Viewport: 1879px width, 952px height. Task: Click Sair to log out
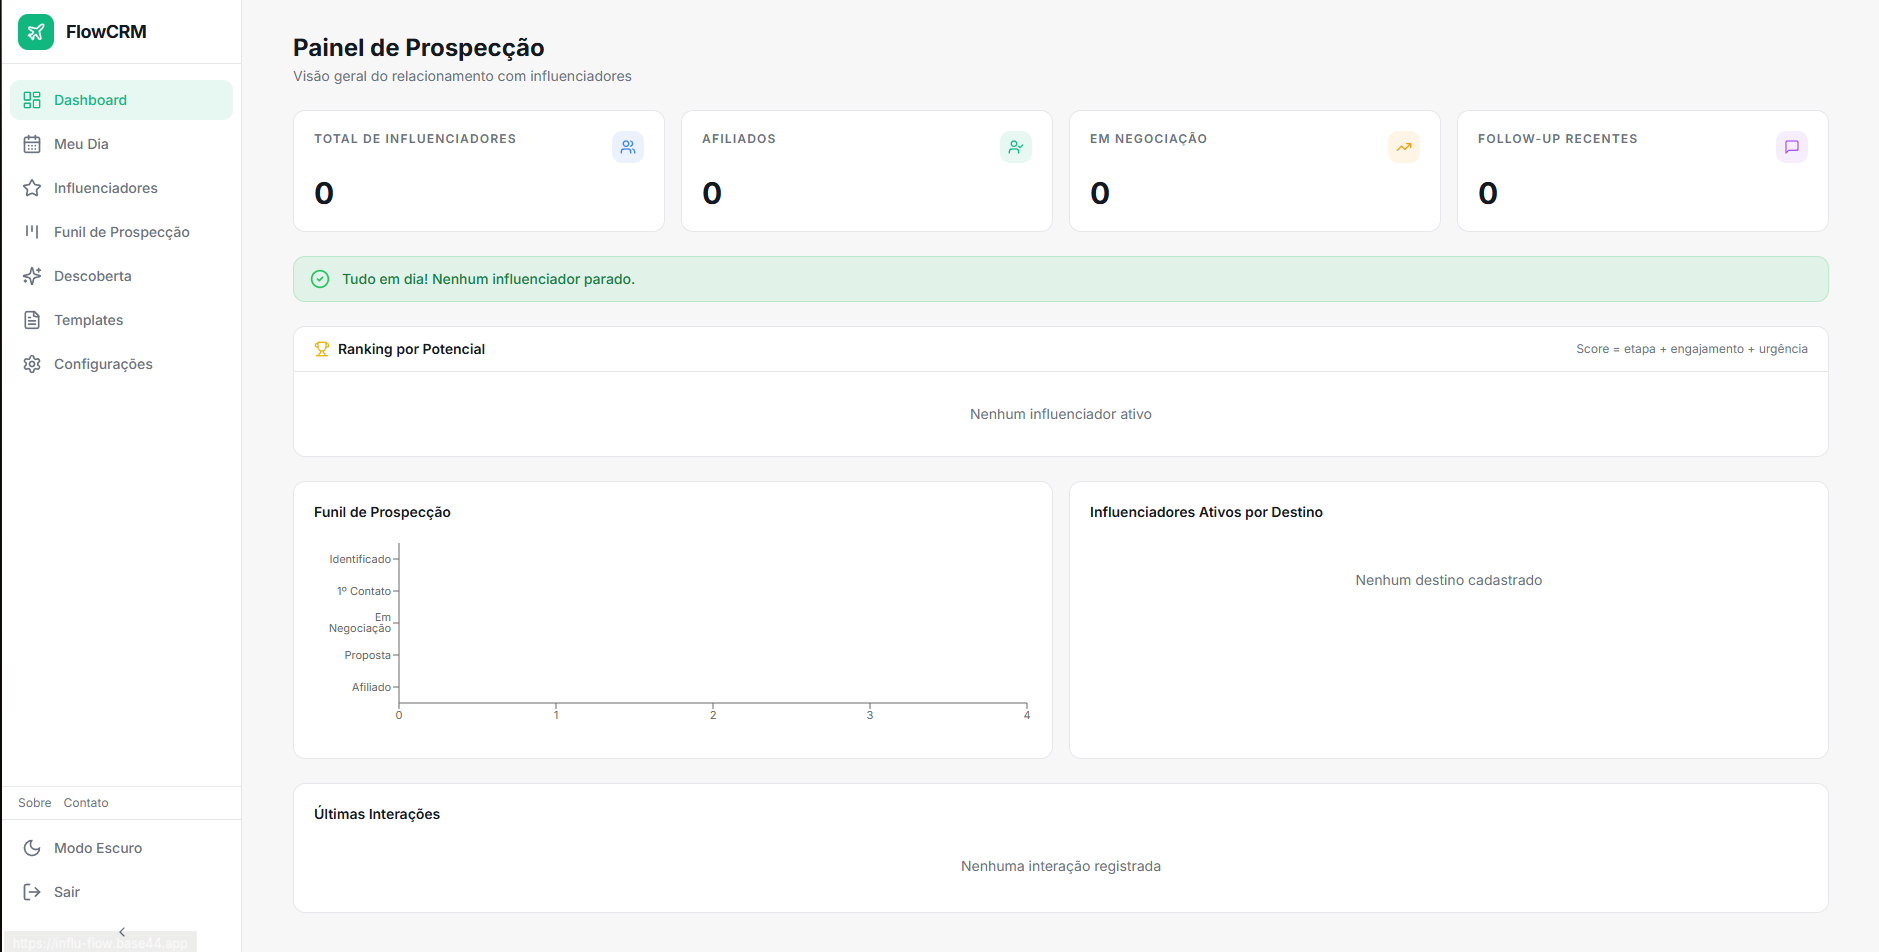pos(121,892)
